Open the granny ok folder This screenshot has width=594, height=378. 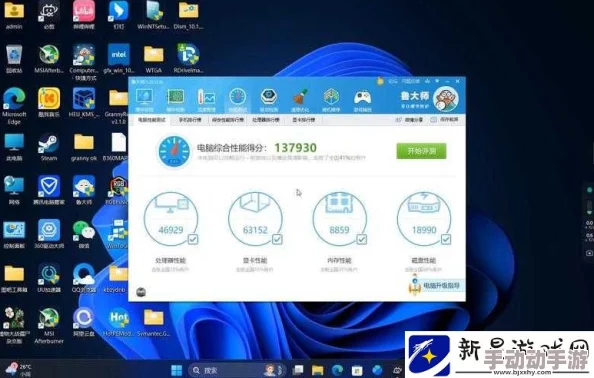[x=84, y=147]
